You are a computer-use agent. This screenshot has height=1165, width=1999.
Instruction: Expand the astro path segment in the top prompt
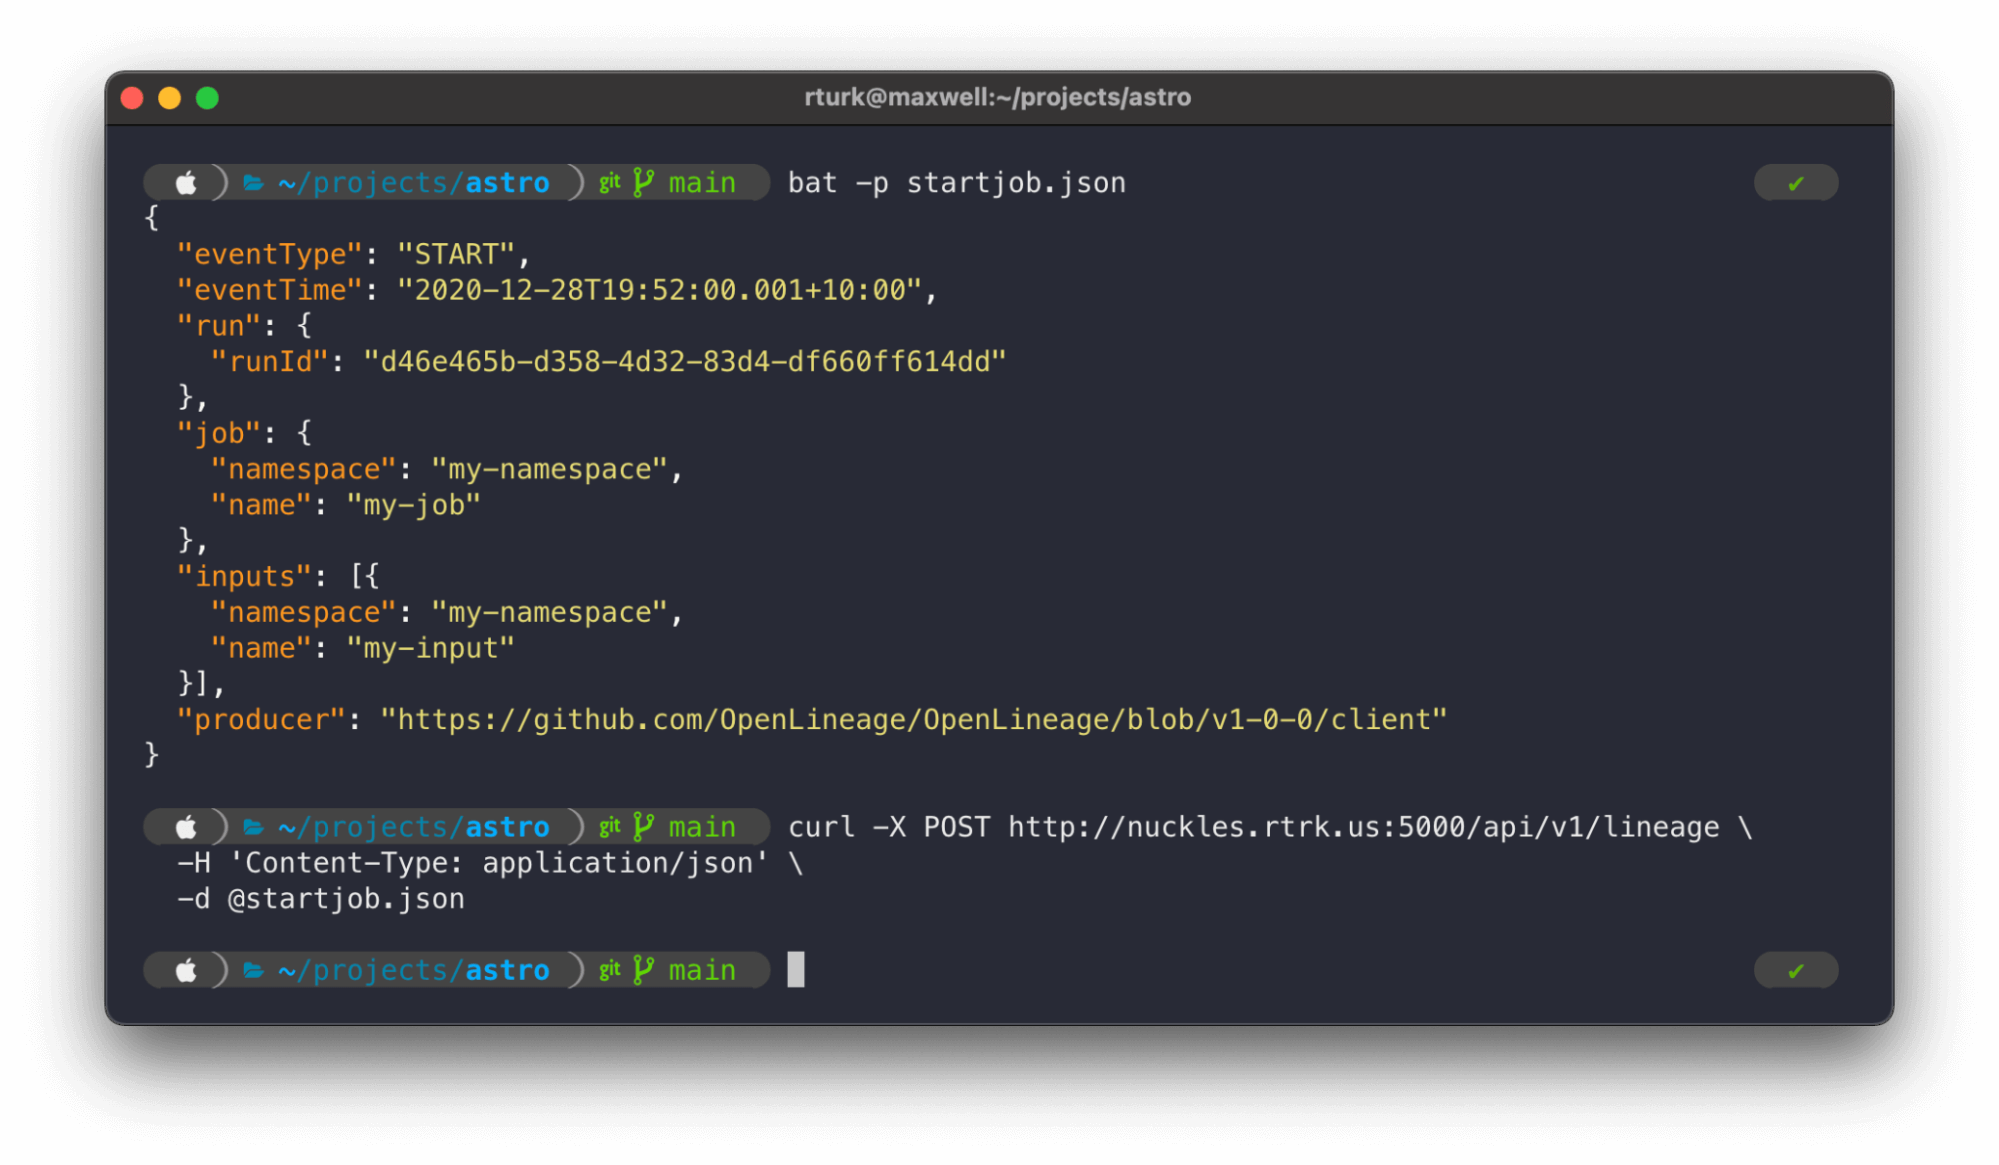click(x=508, y=182)
